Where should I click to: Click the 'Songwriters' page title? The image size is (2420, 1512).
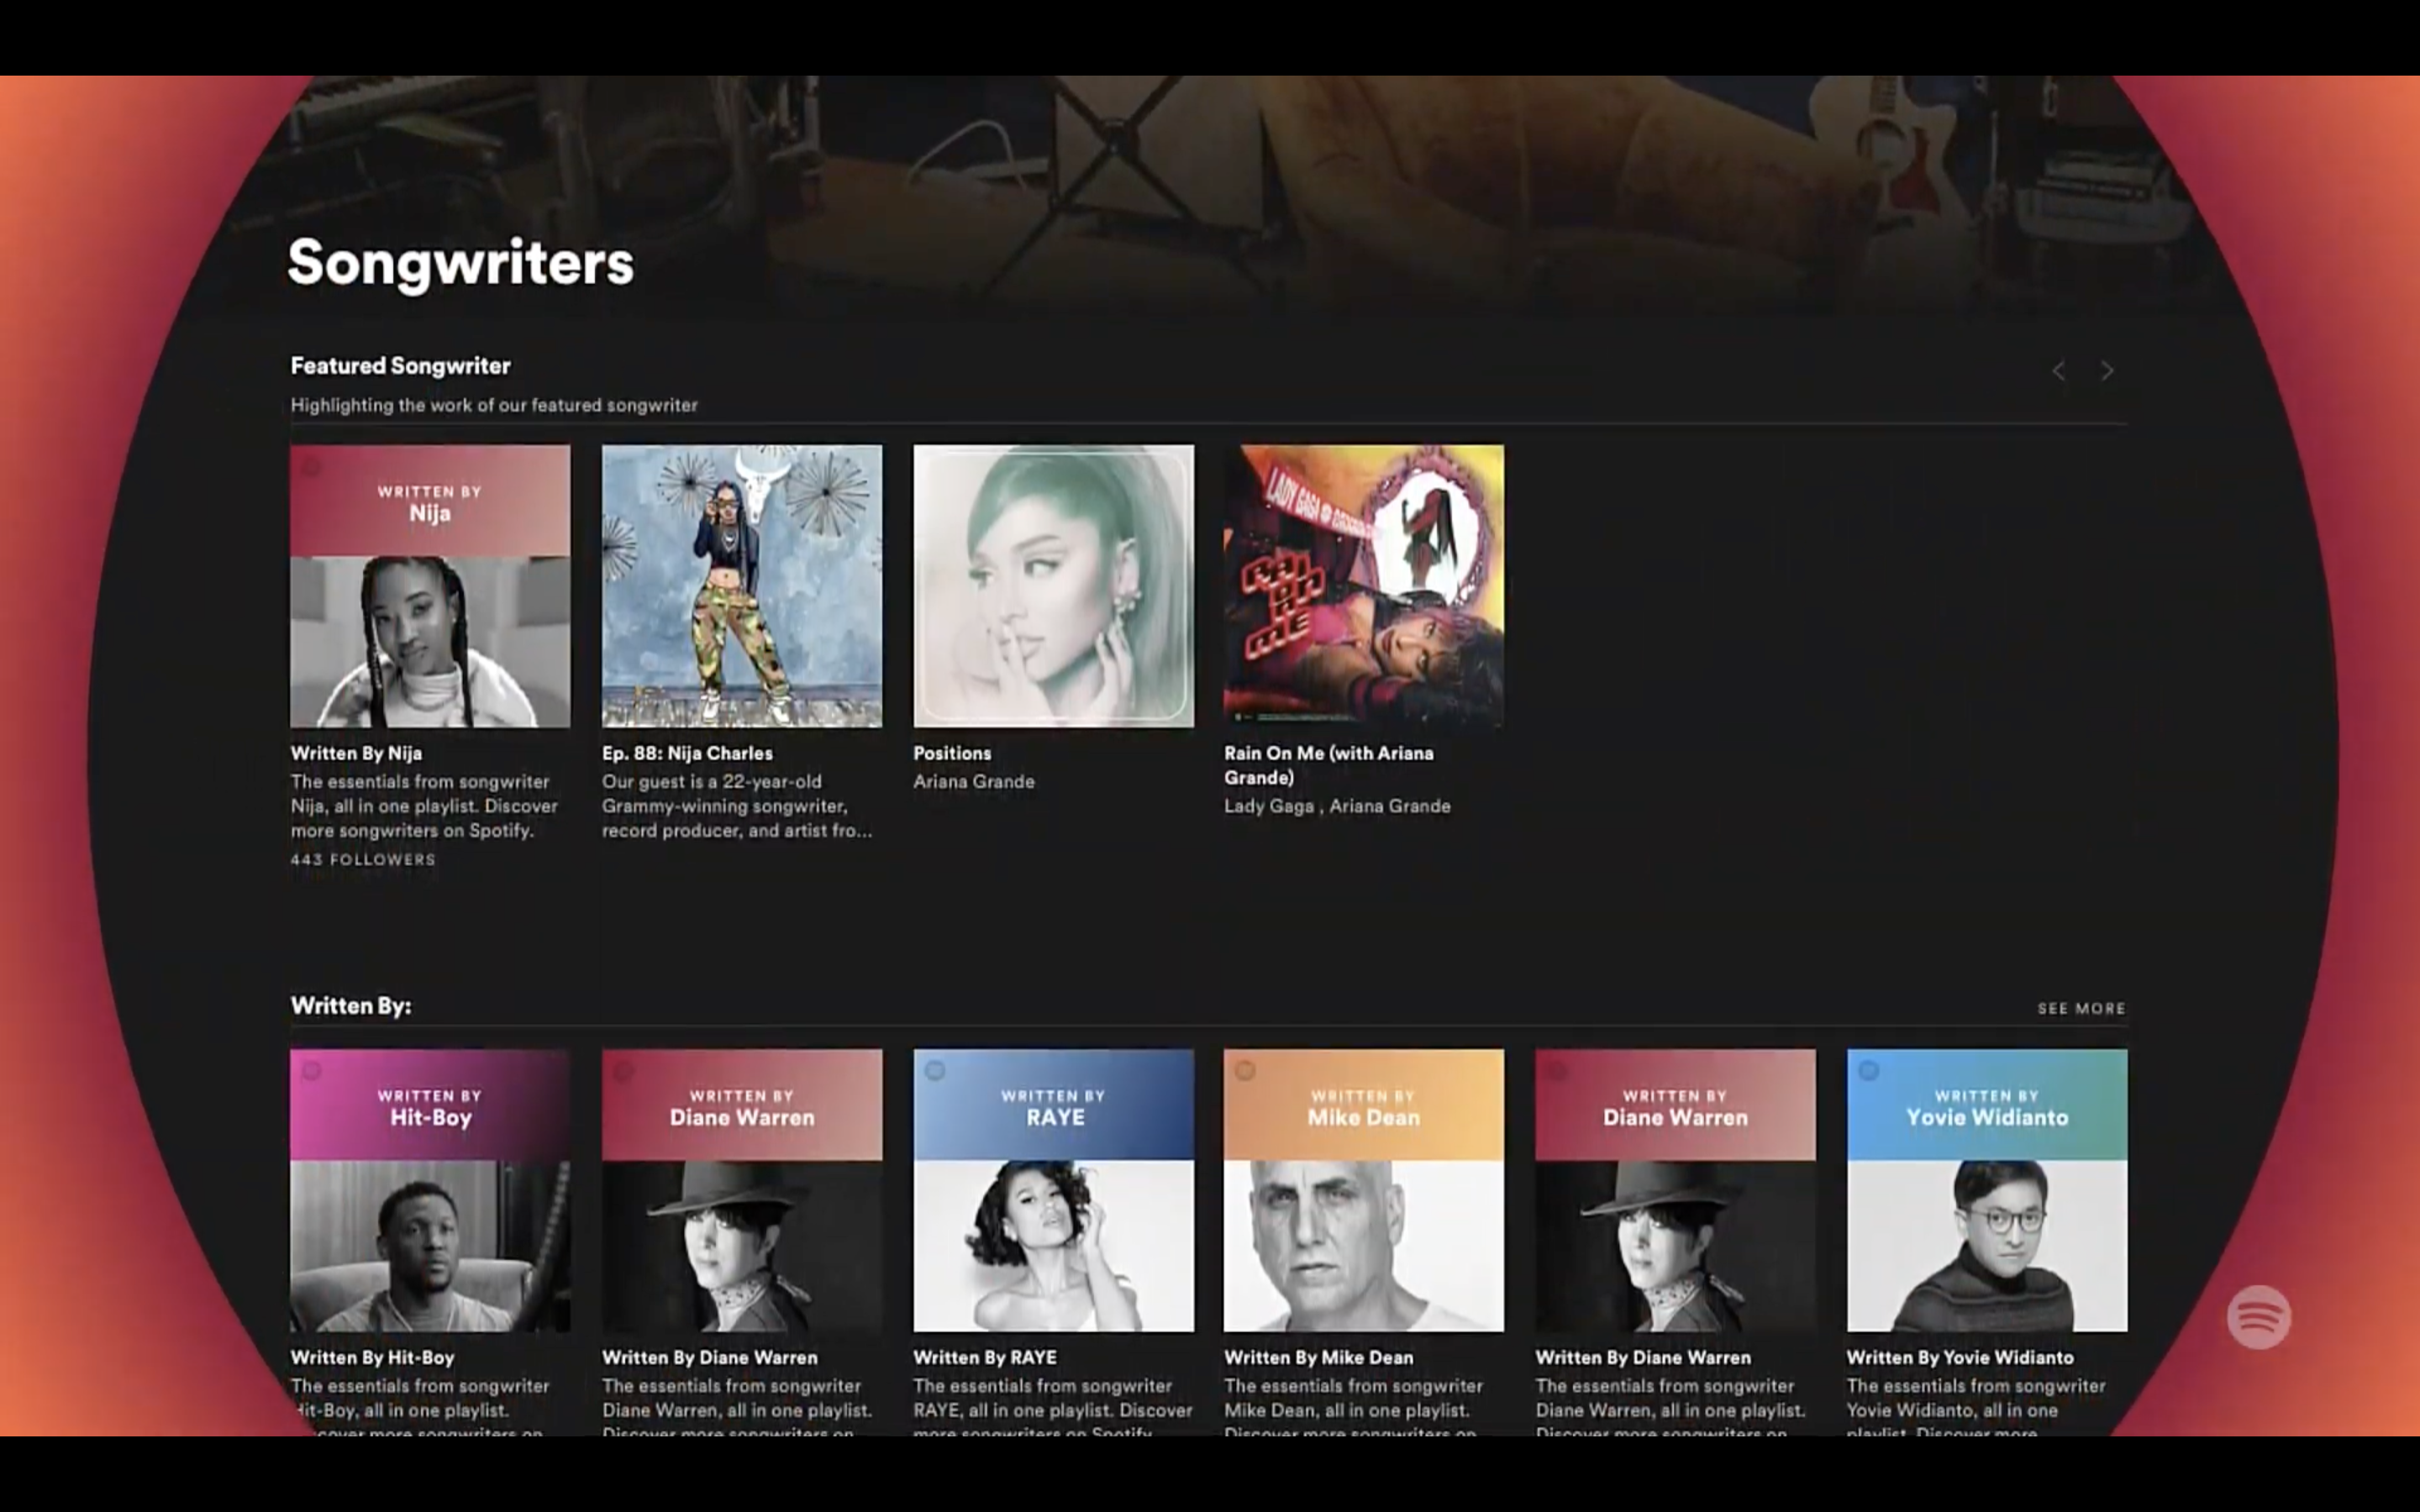coord(461,262)
